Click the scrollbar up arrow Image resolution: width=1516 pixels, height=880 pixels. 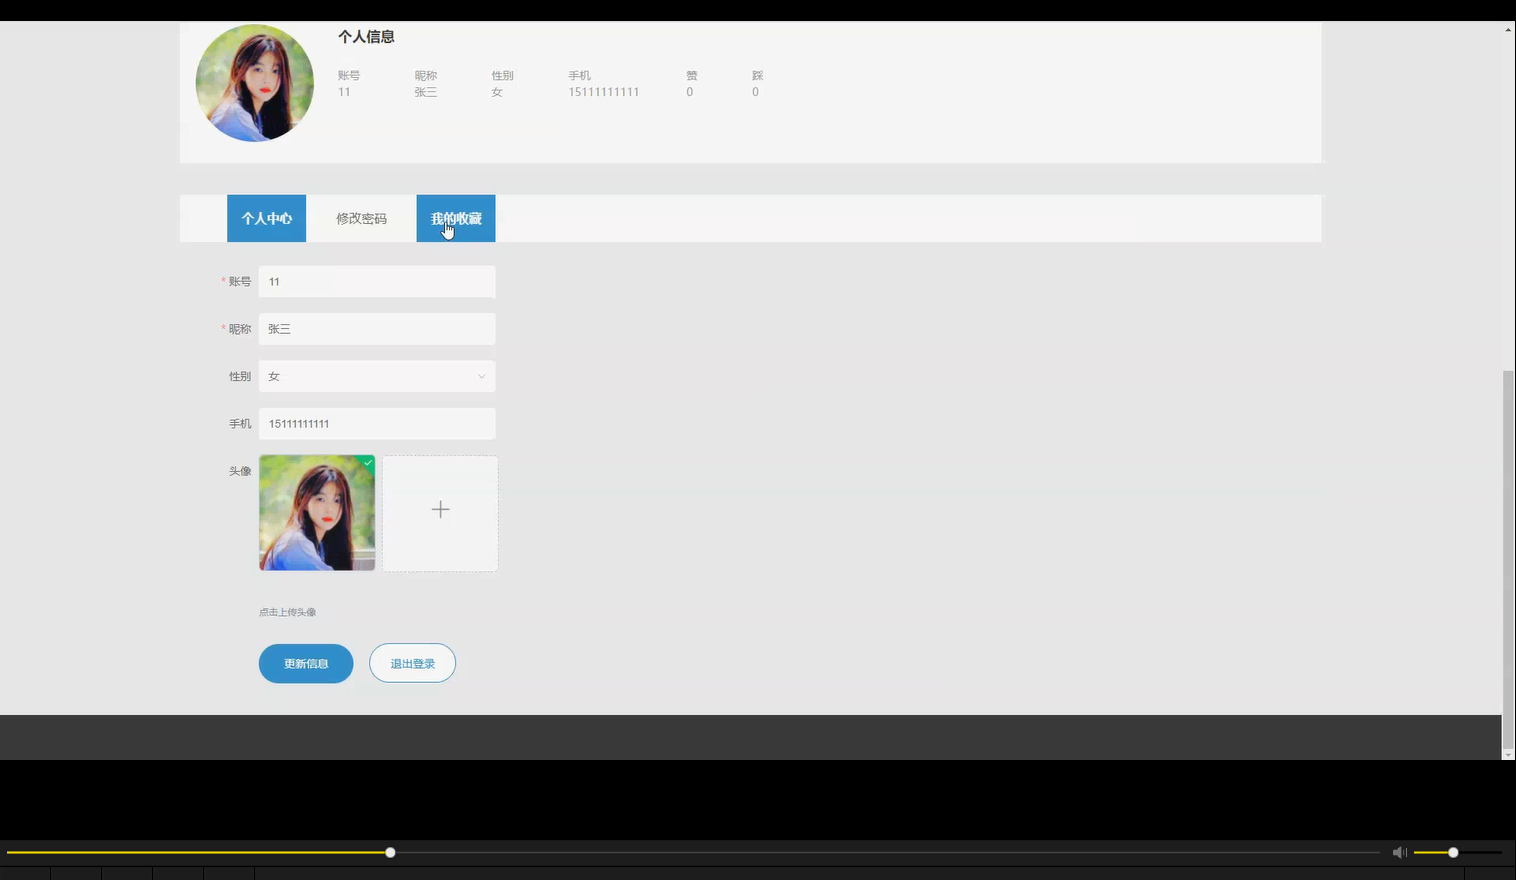point(1508,29)
